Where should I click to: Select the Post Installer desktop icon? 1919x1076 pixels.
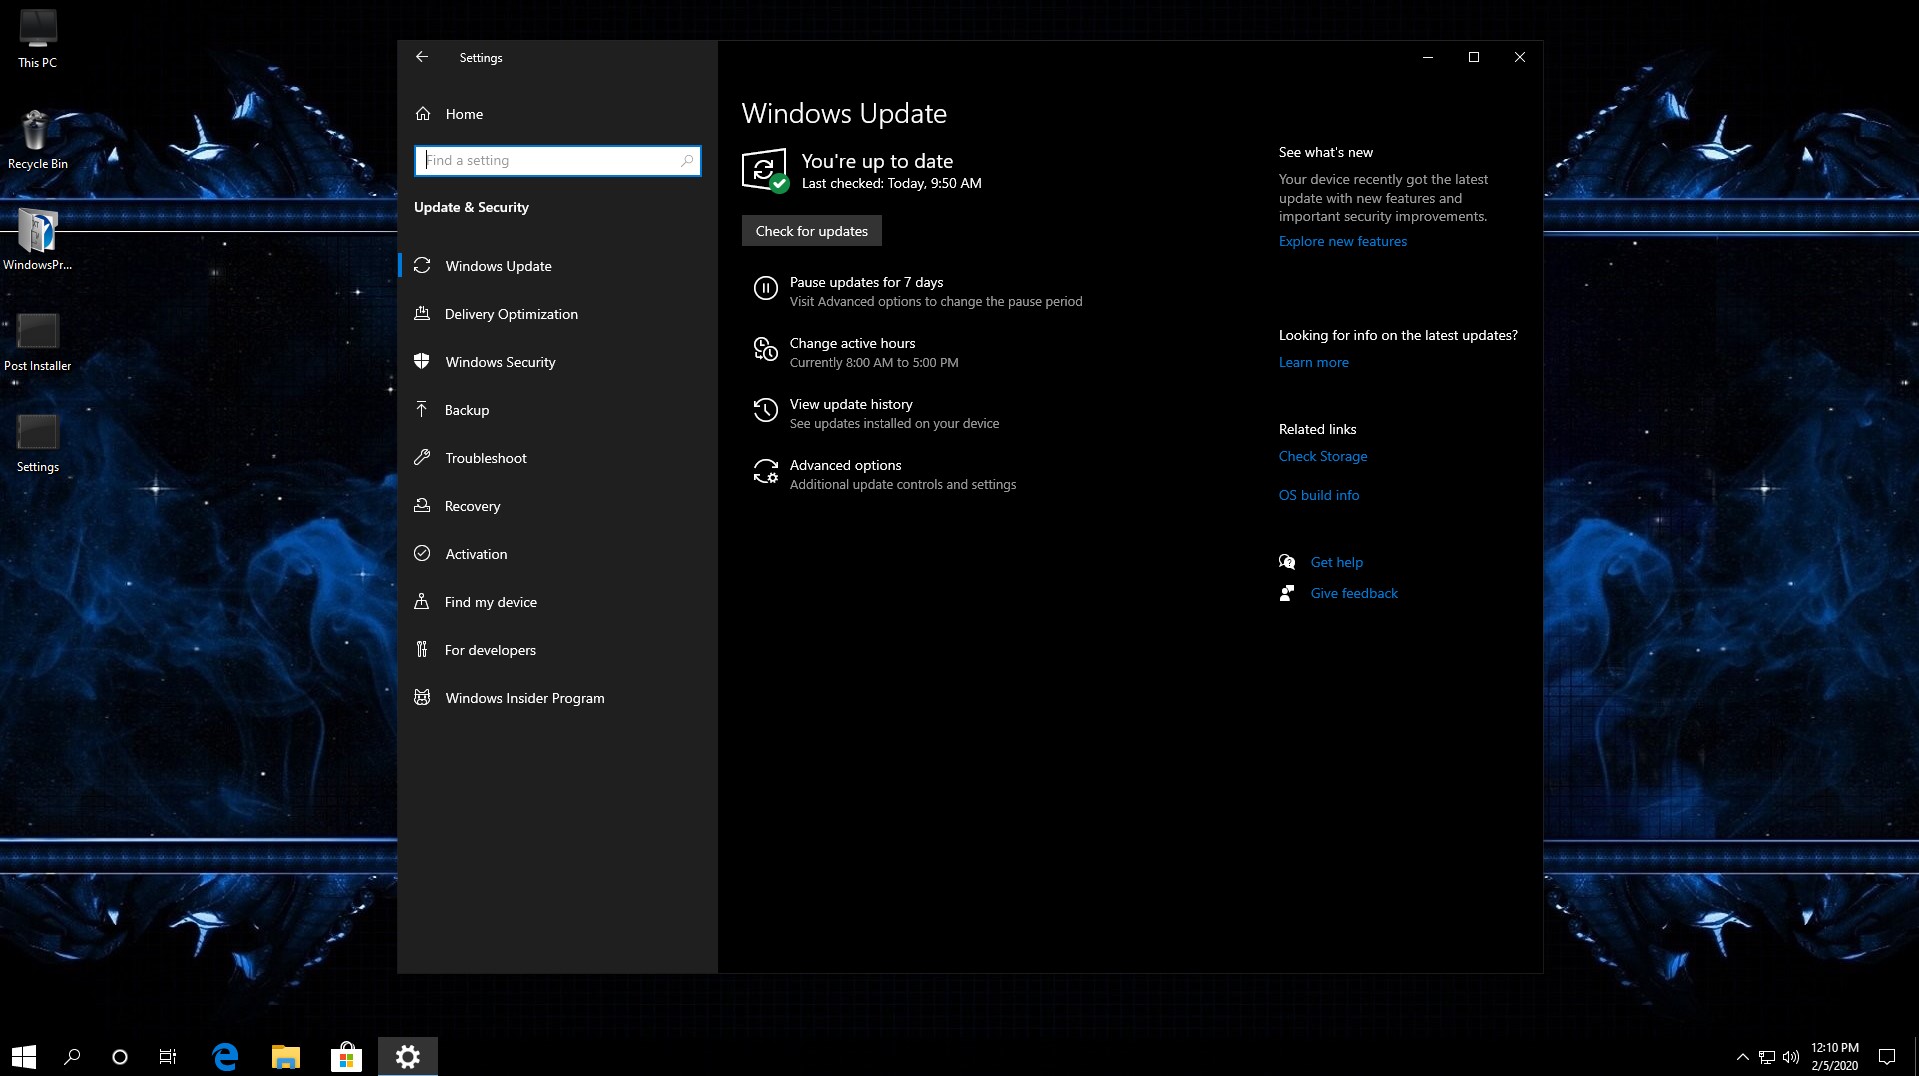[x=38, y=343]
